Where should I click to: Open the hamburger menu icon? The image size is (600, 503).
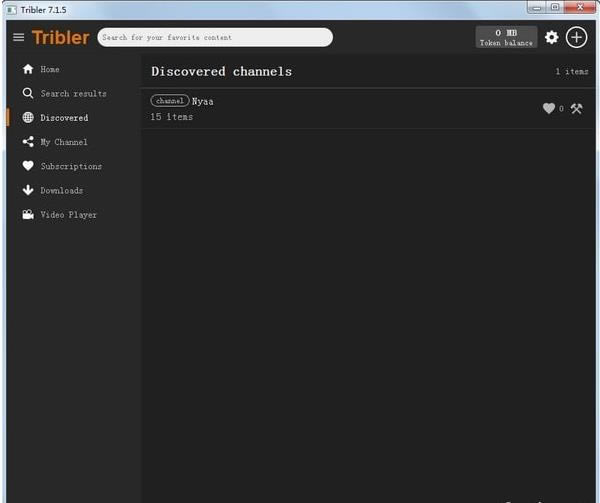[18, 37]
